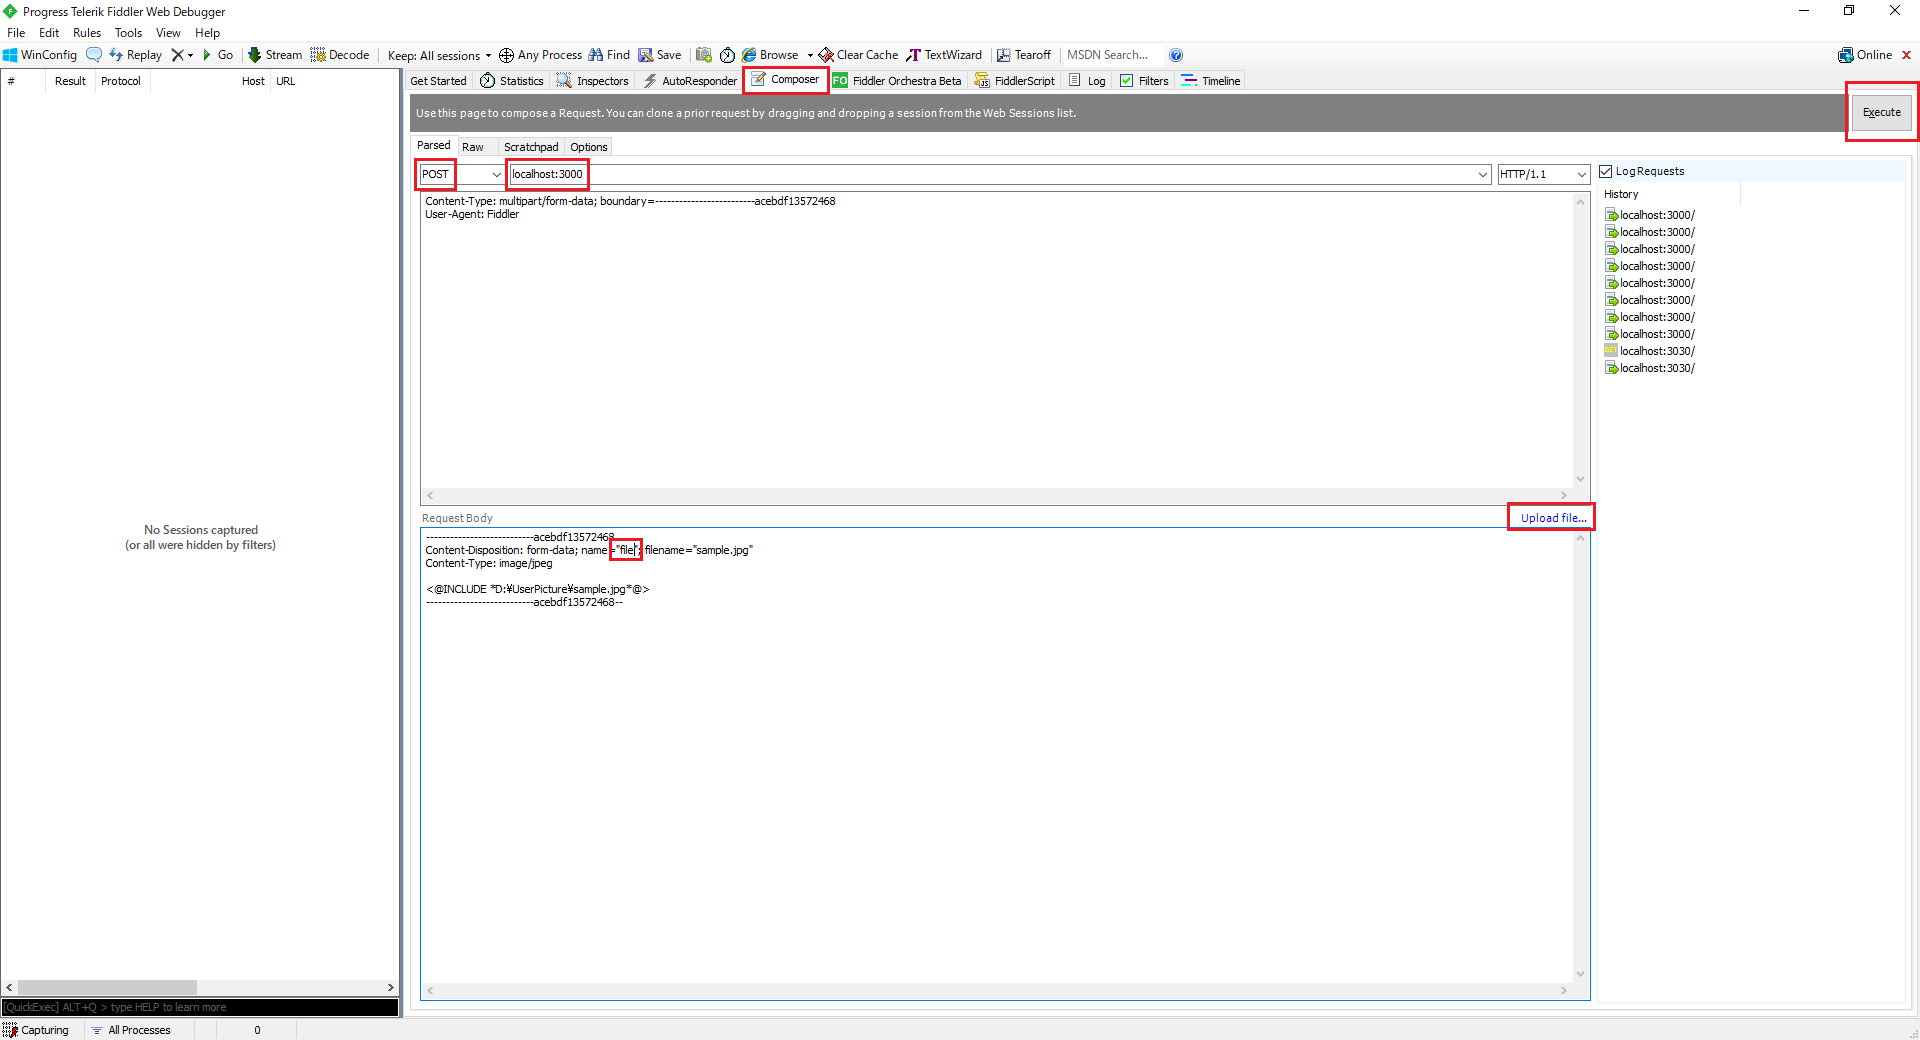
Task: Switch to the Inspectors tab
Action: coord(593,81)
